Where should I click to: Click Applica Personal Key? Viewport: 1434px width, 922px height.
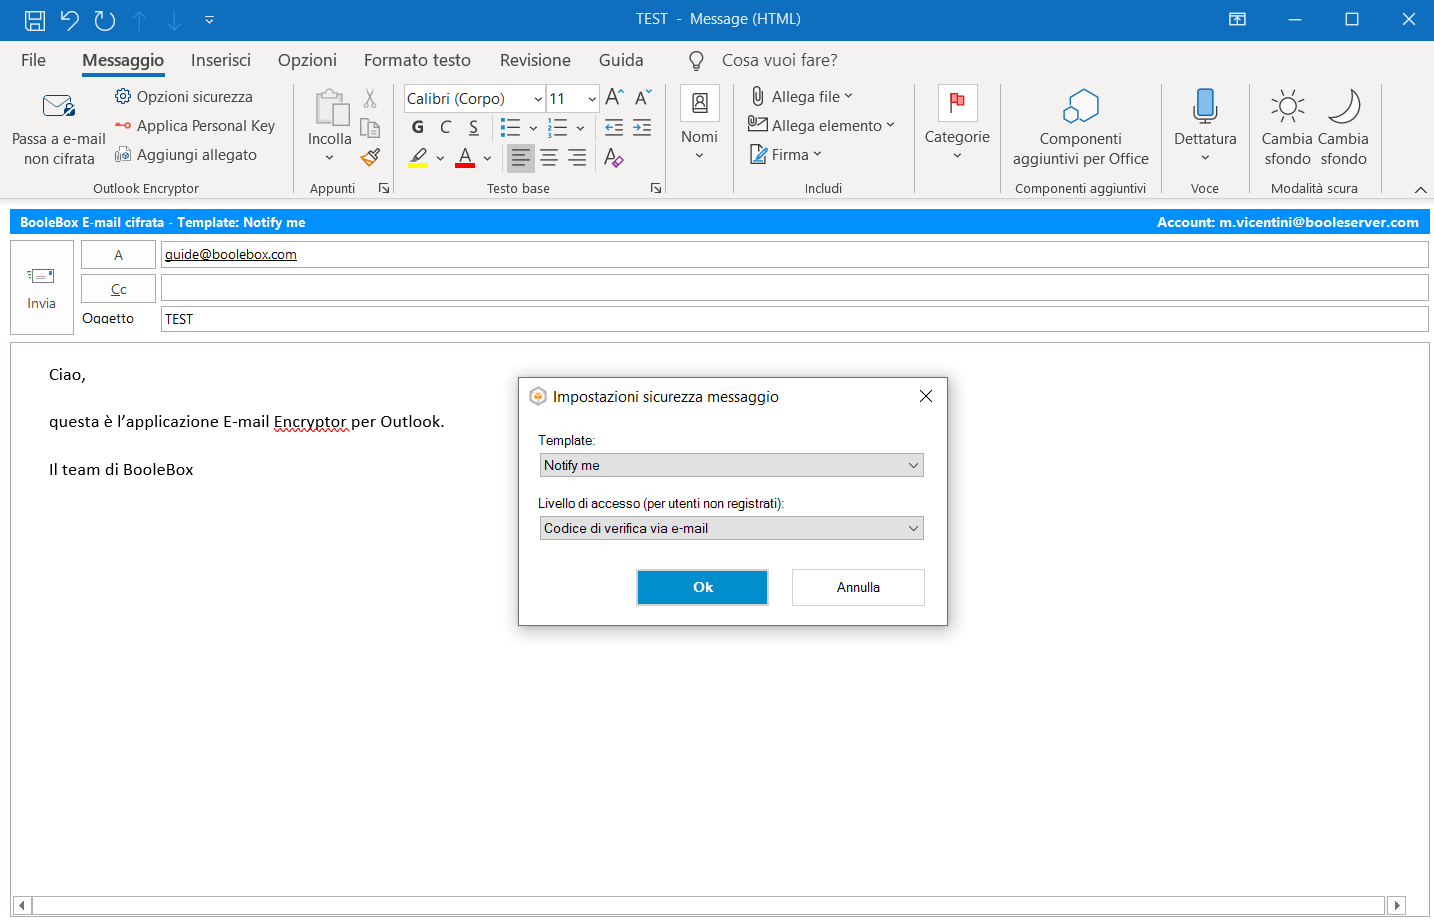(195, 126)
